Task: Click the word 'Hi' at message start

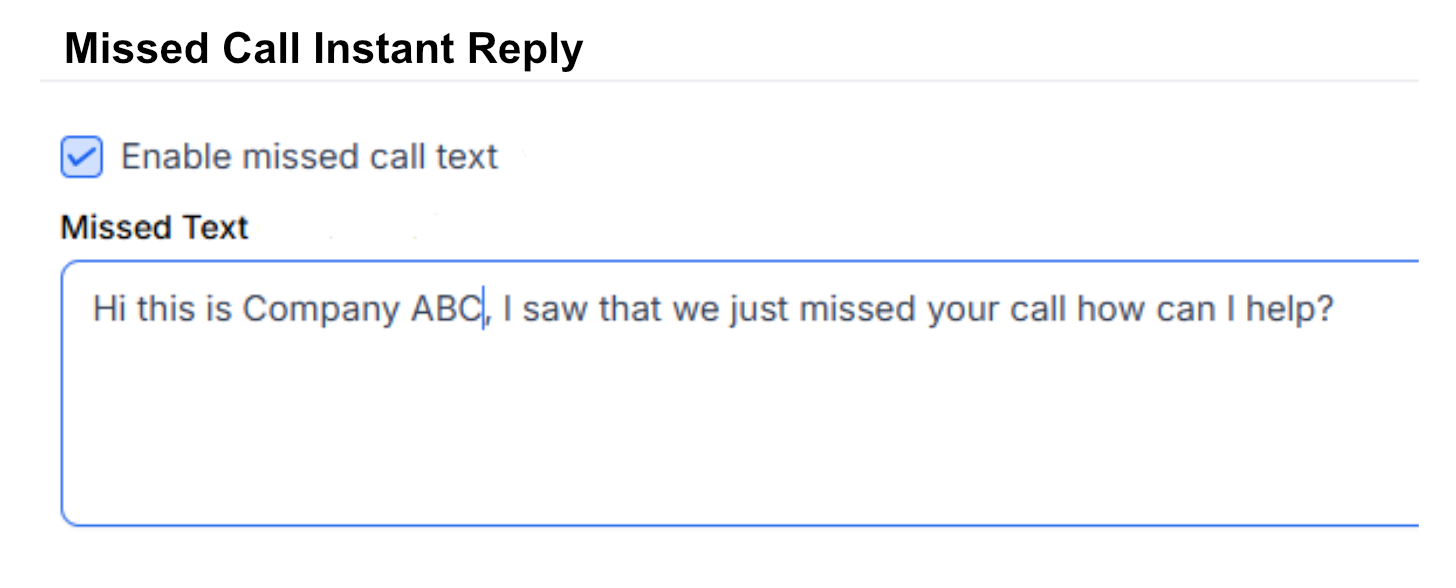Action: [x=110, y=309]
